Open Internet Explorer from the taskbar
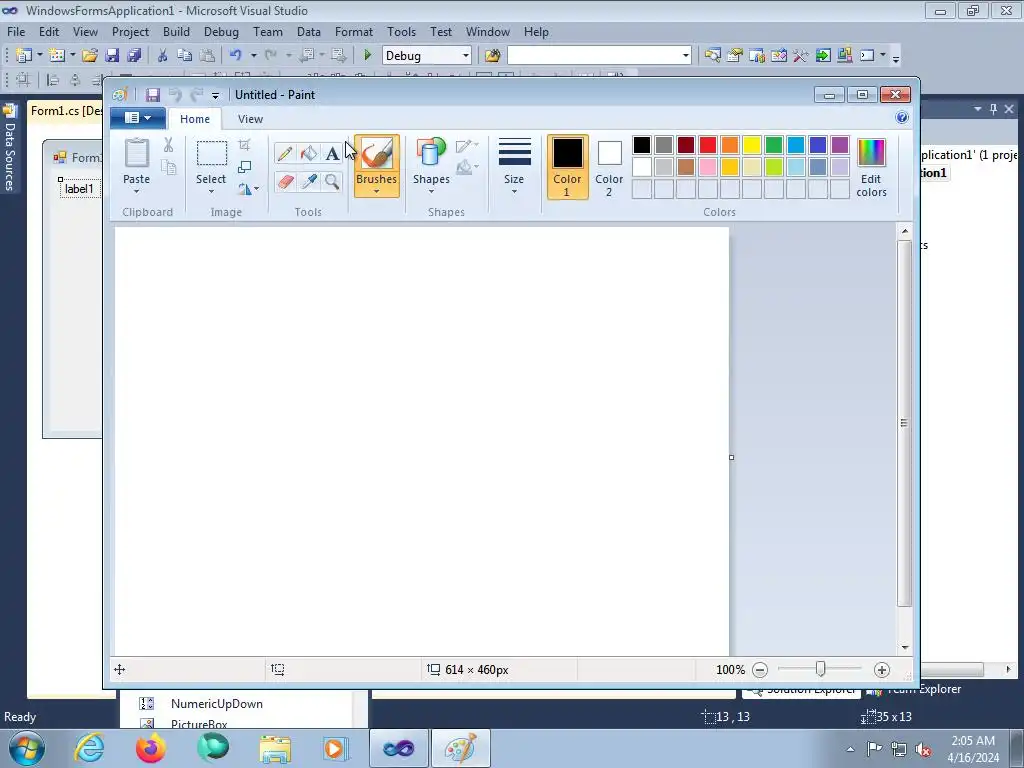The image size is (1024, 768). (x=89, y=748)
